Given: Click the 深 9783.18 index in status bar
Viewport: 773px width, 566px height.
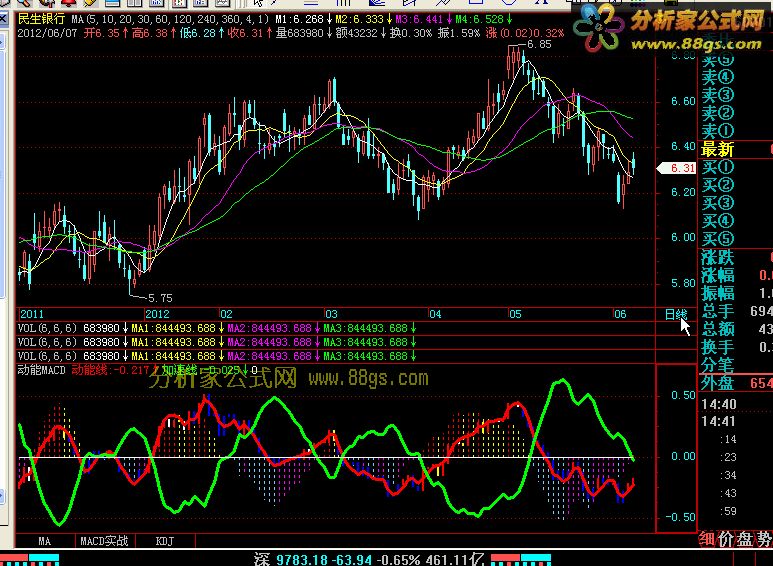Looking at the screenshot, I should (368, 559).
